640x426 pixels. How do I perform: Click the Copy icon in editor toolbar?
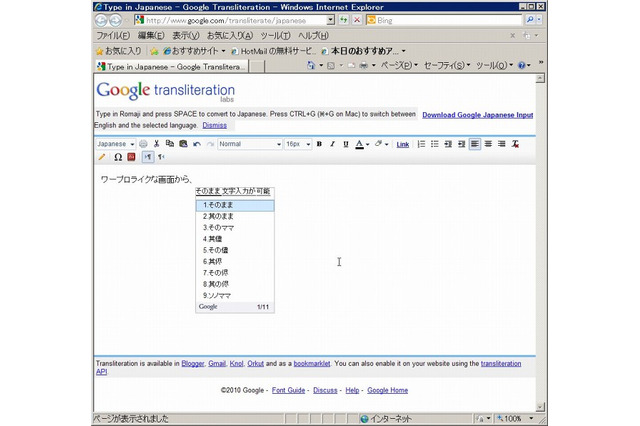(x=170, y=144)
